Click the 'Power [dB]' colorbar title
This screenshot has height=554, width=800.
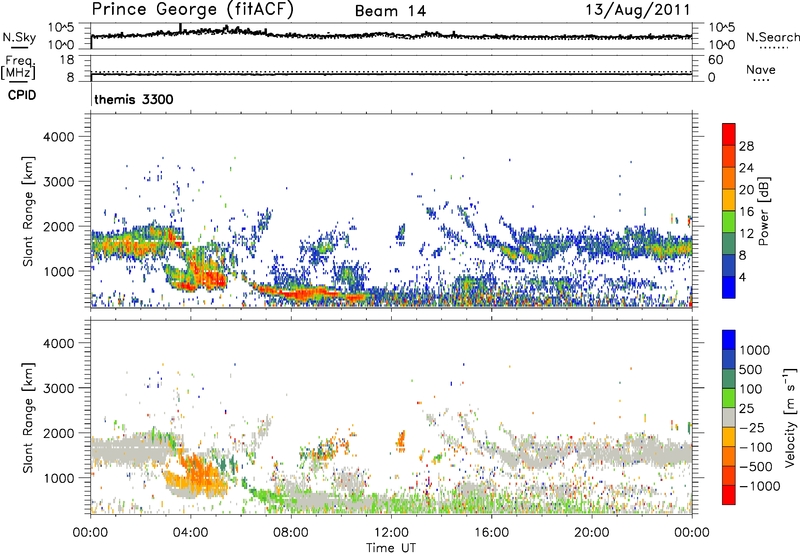763,211
